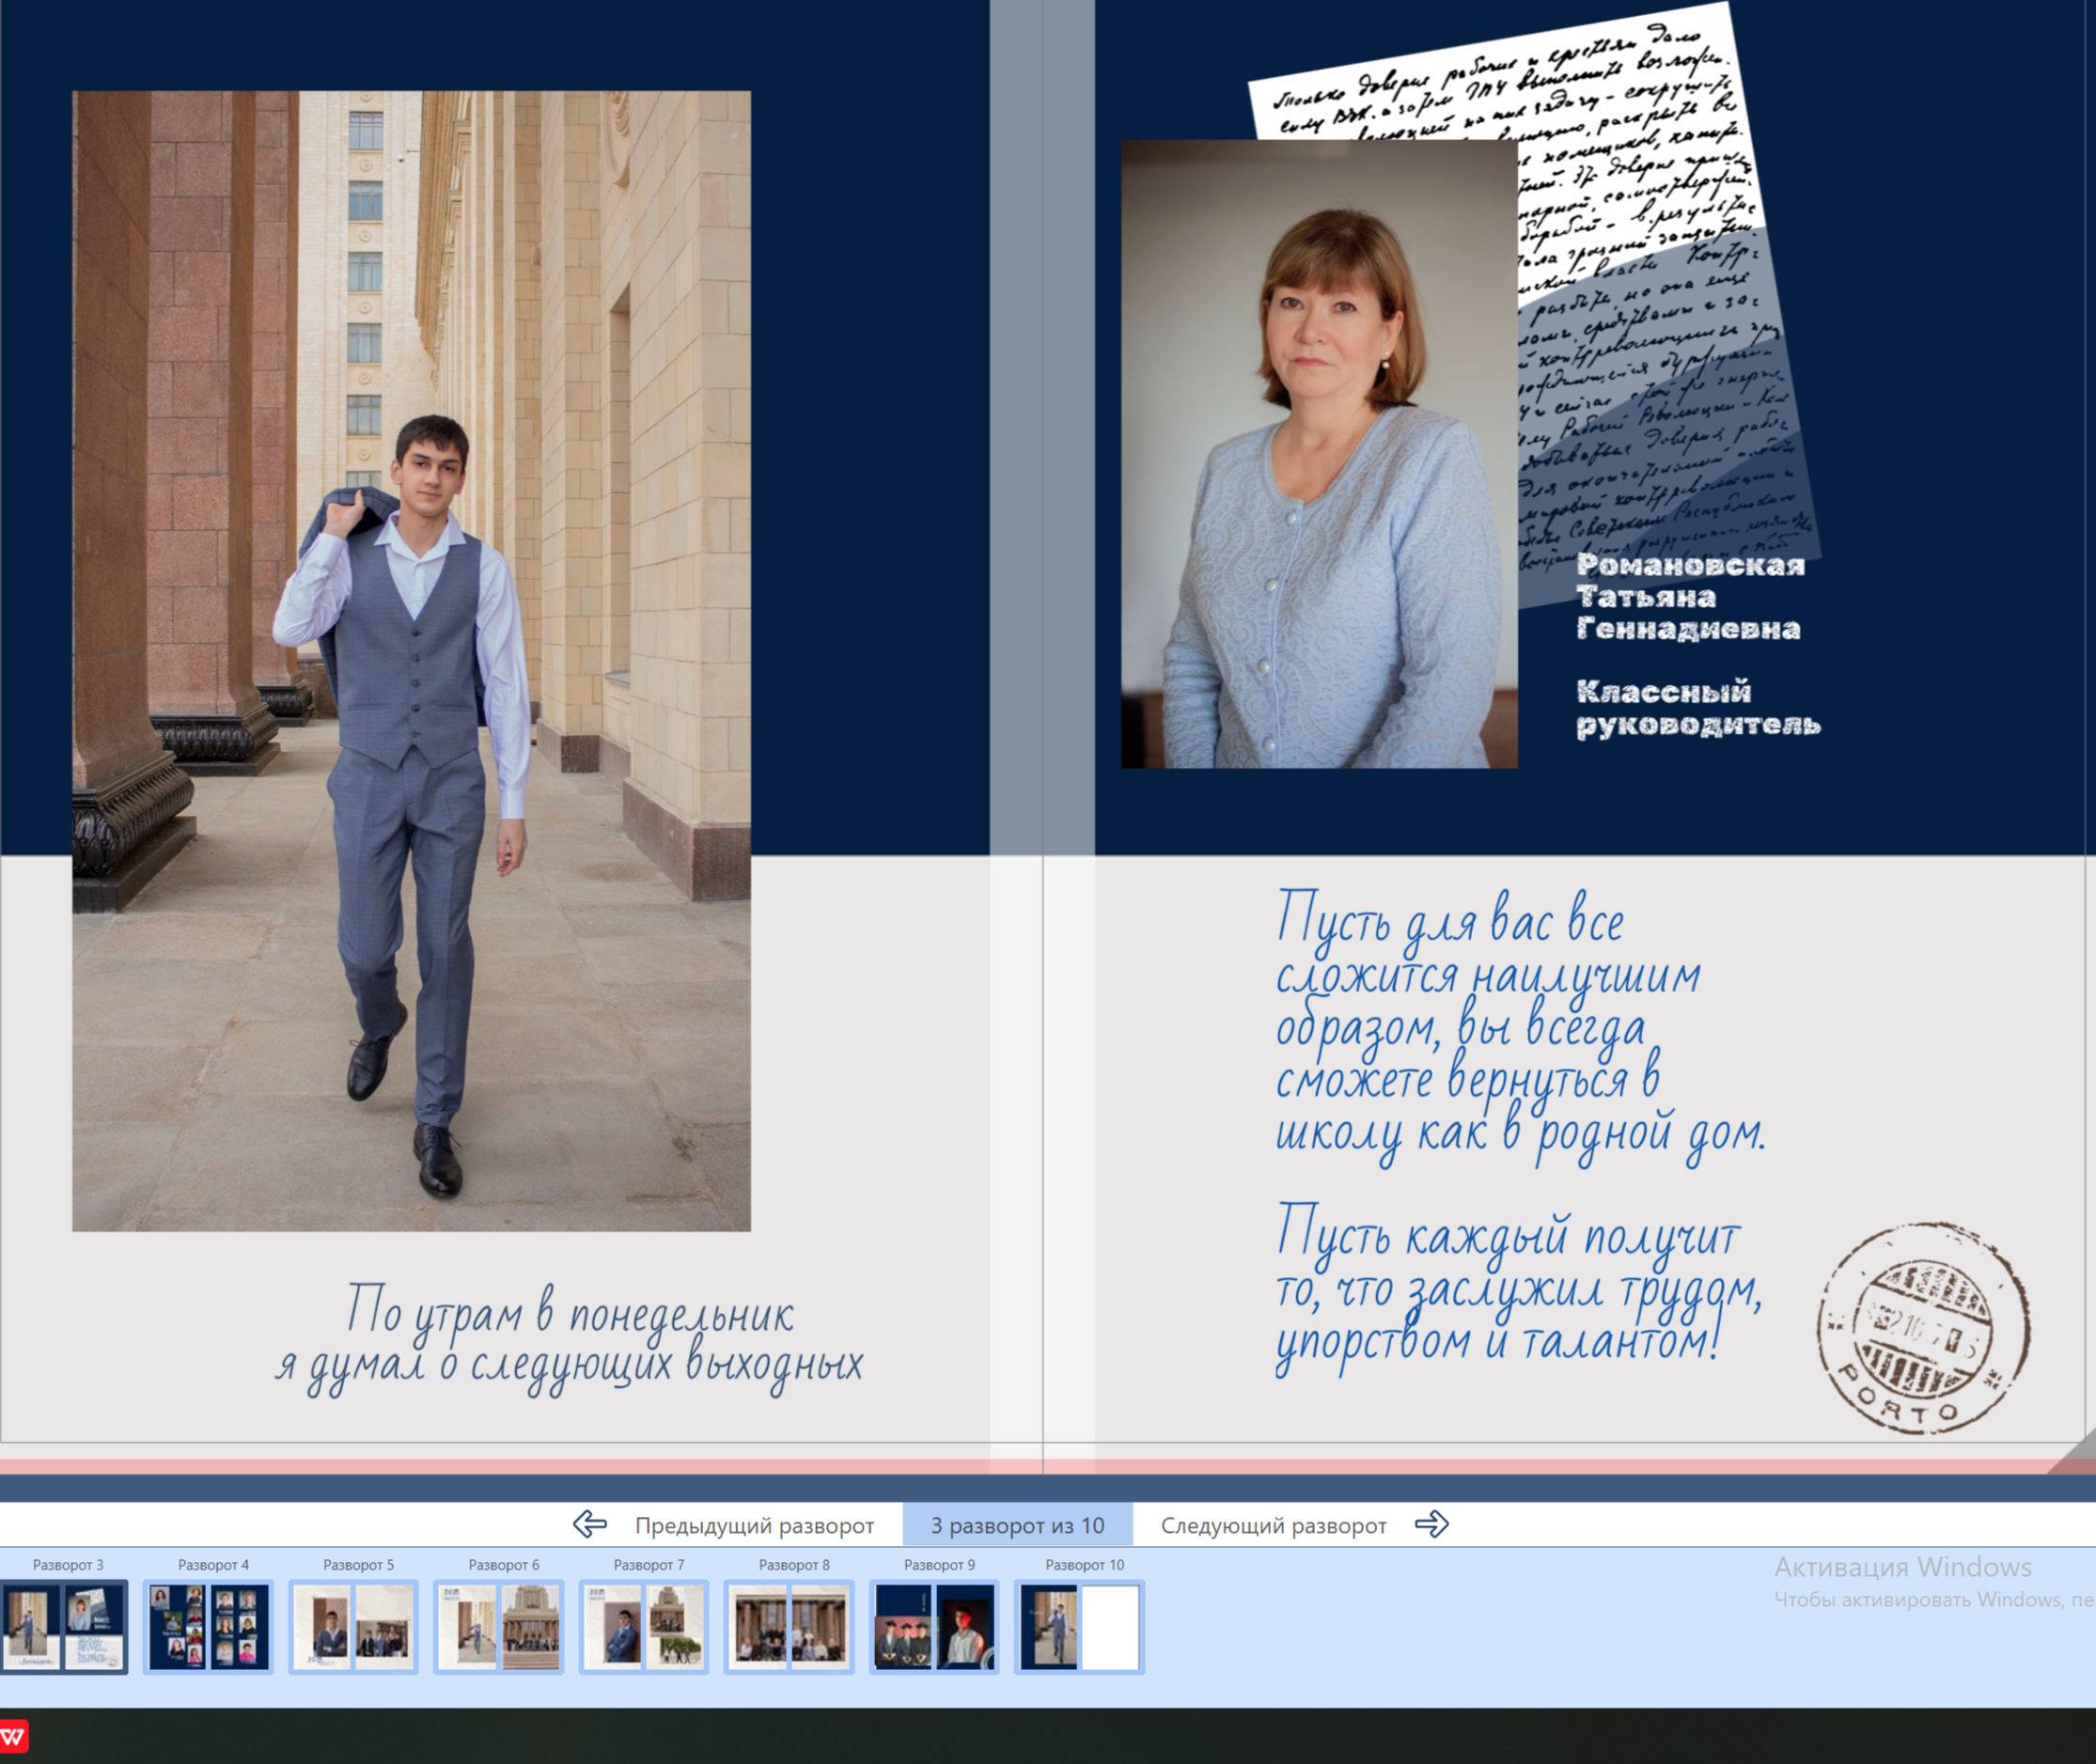Select the Разворот 3 thumbnail

(64, 1625)
